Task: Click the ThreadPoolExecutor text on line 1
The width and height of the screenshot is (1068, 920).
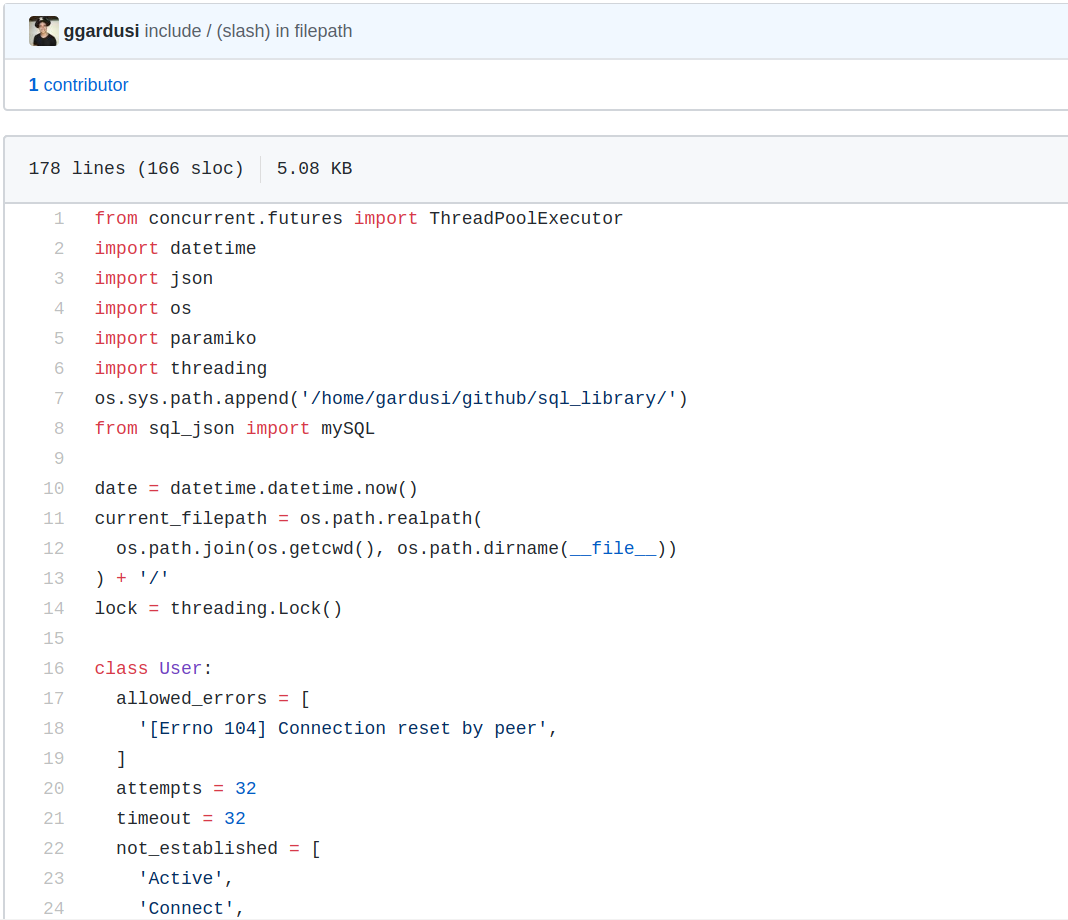Action: pyautogui.click(x=526, y=218)
